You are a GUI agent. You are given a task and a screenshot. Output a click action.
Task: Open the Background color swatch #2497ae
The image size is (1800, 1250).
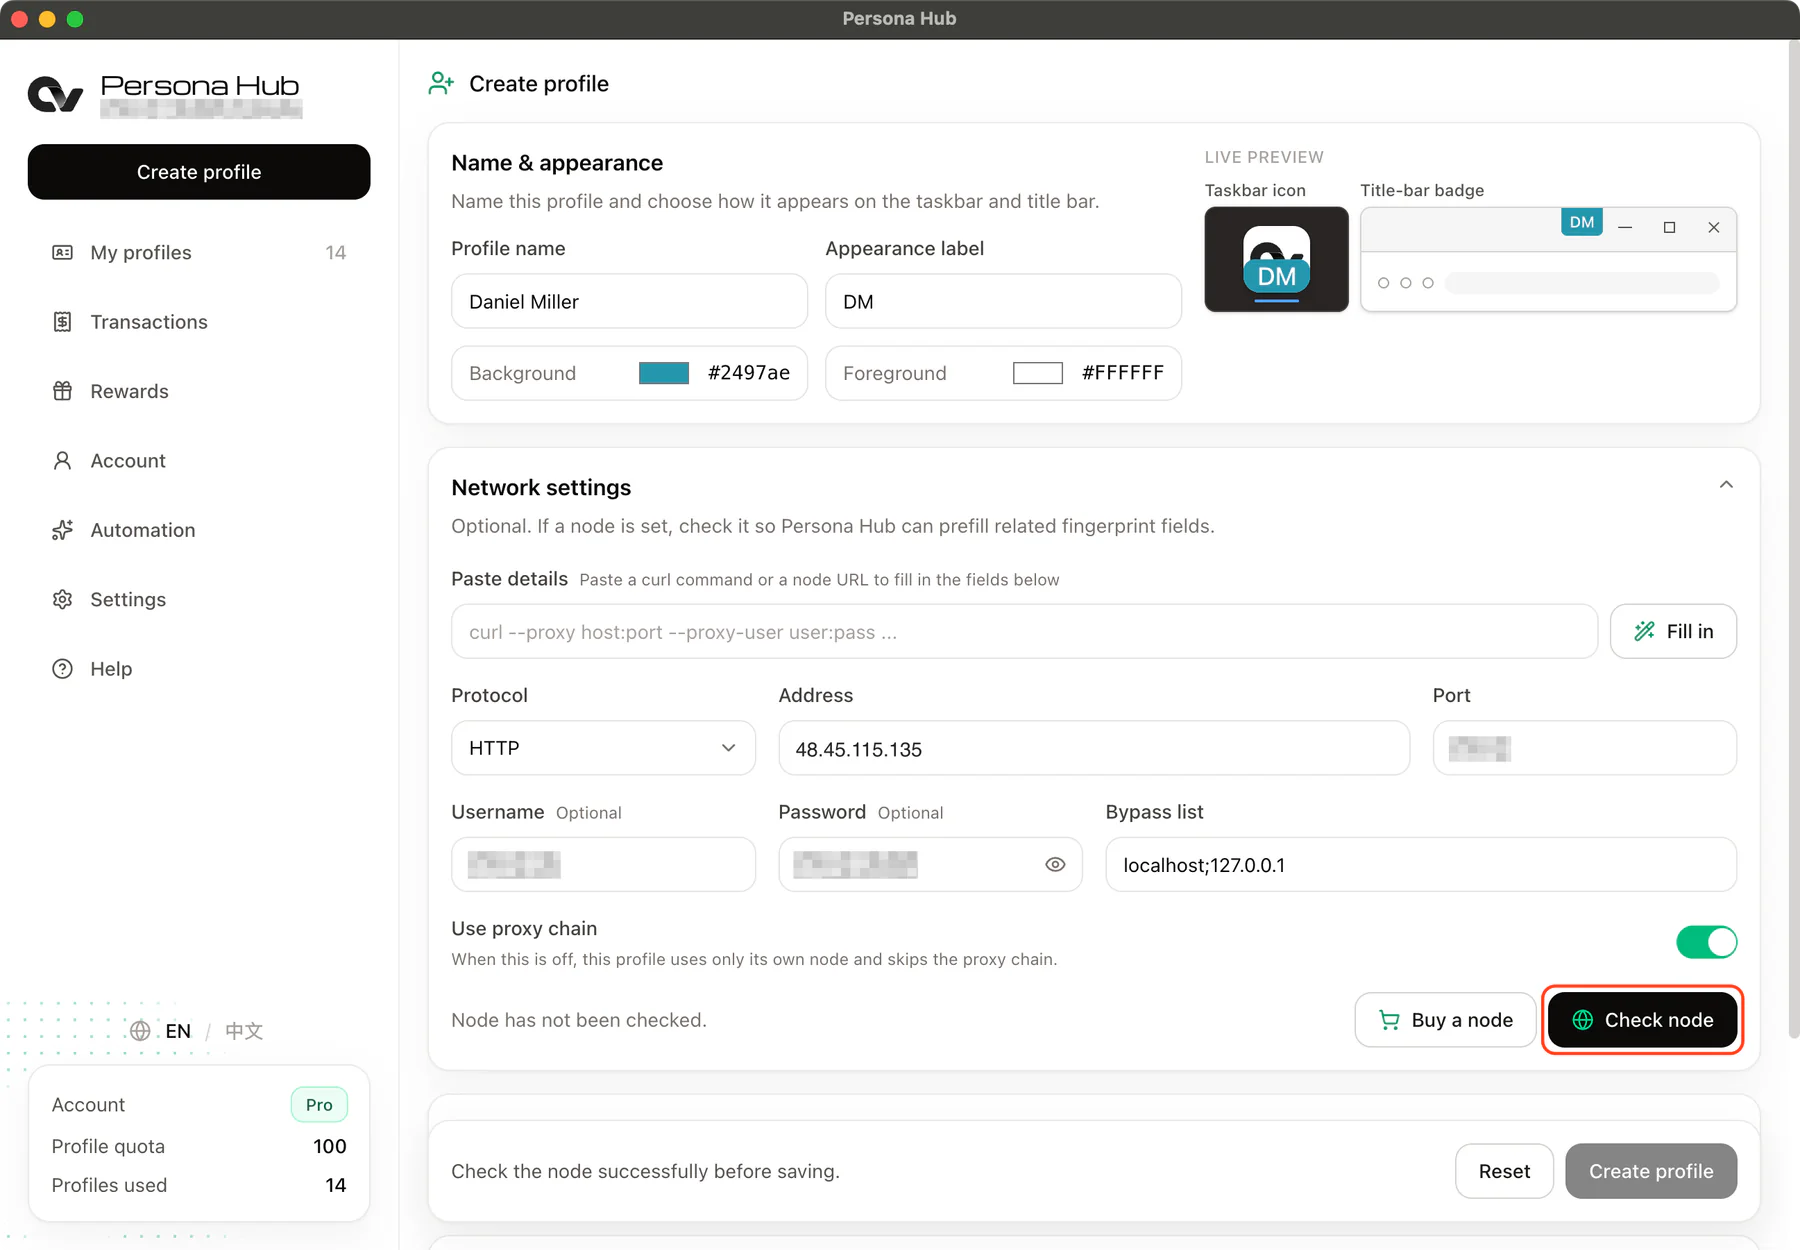click(x=664, y=373)
